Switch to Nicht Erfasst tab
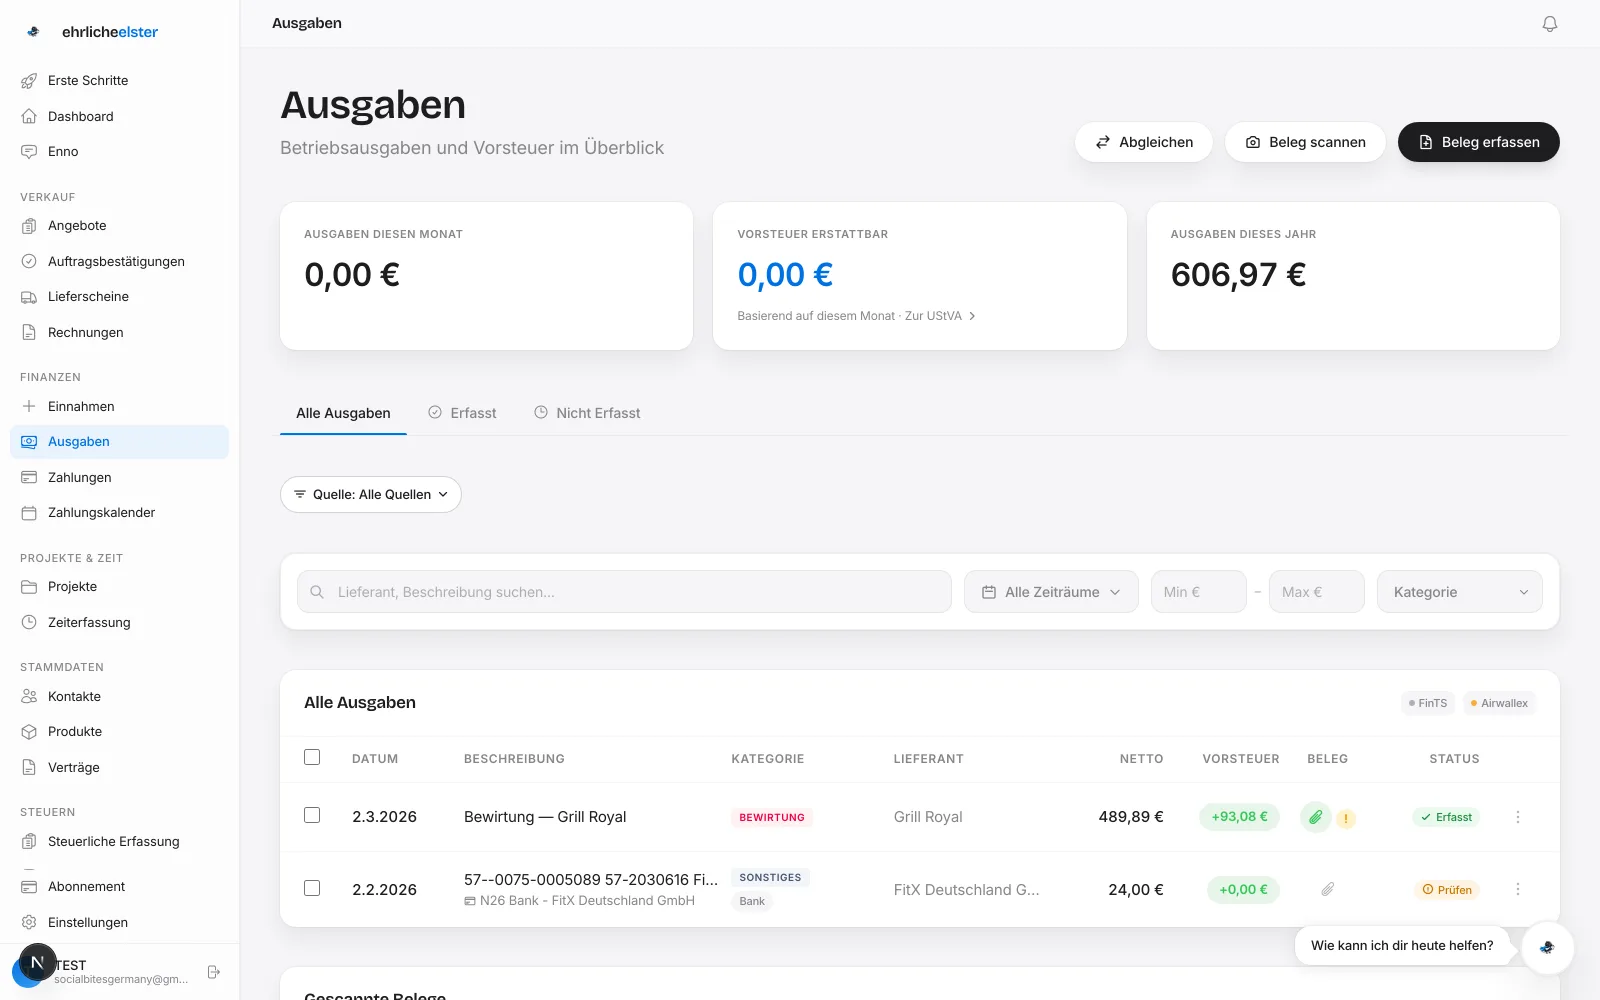The image size is (1600, 1000). 587,413
